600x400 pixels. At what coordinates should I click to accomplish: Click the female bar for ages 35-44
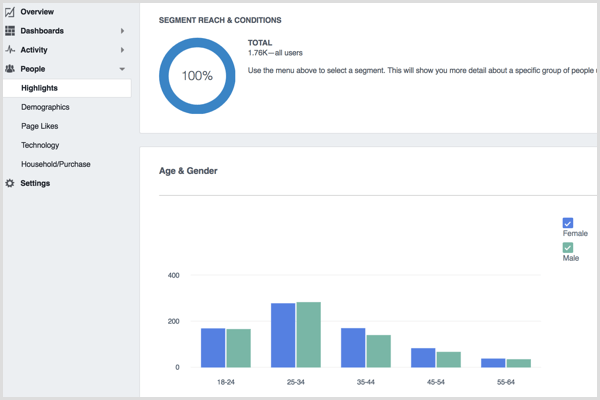353,348
